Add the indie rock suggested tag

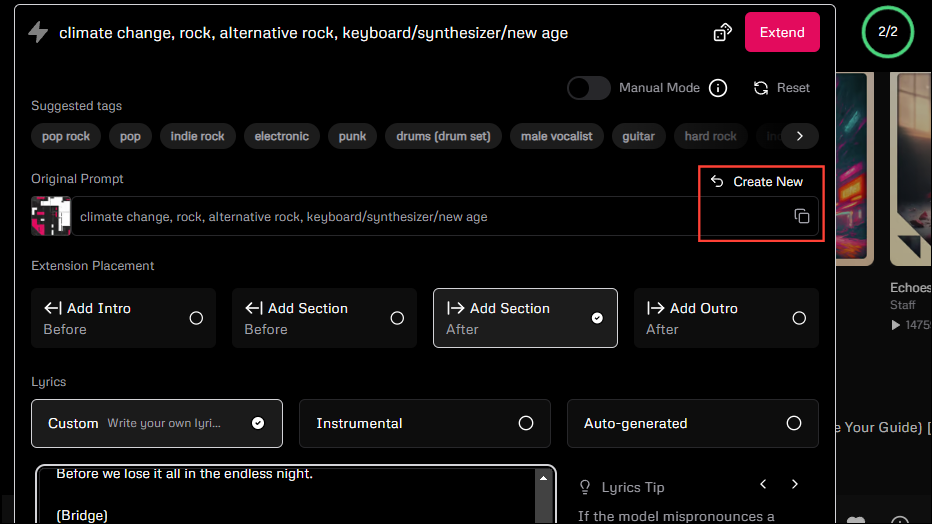(197, 136)
